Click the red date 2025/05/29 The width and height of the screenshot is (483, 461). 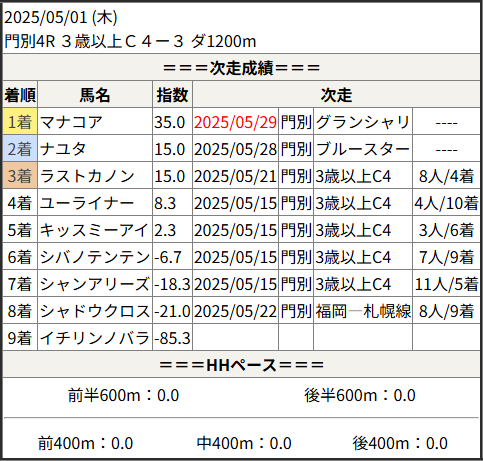pyautogui.click(x=235, y=122)
